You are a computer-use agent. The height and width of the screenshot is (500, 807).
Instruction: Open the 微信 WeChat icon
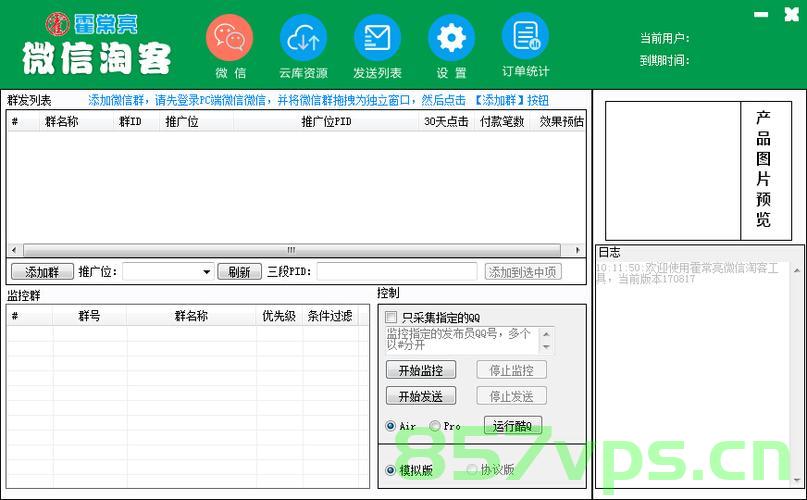click(230, 38)
